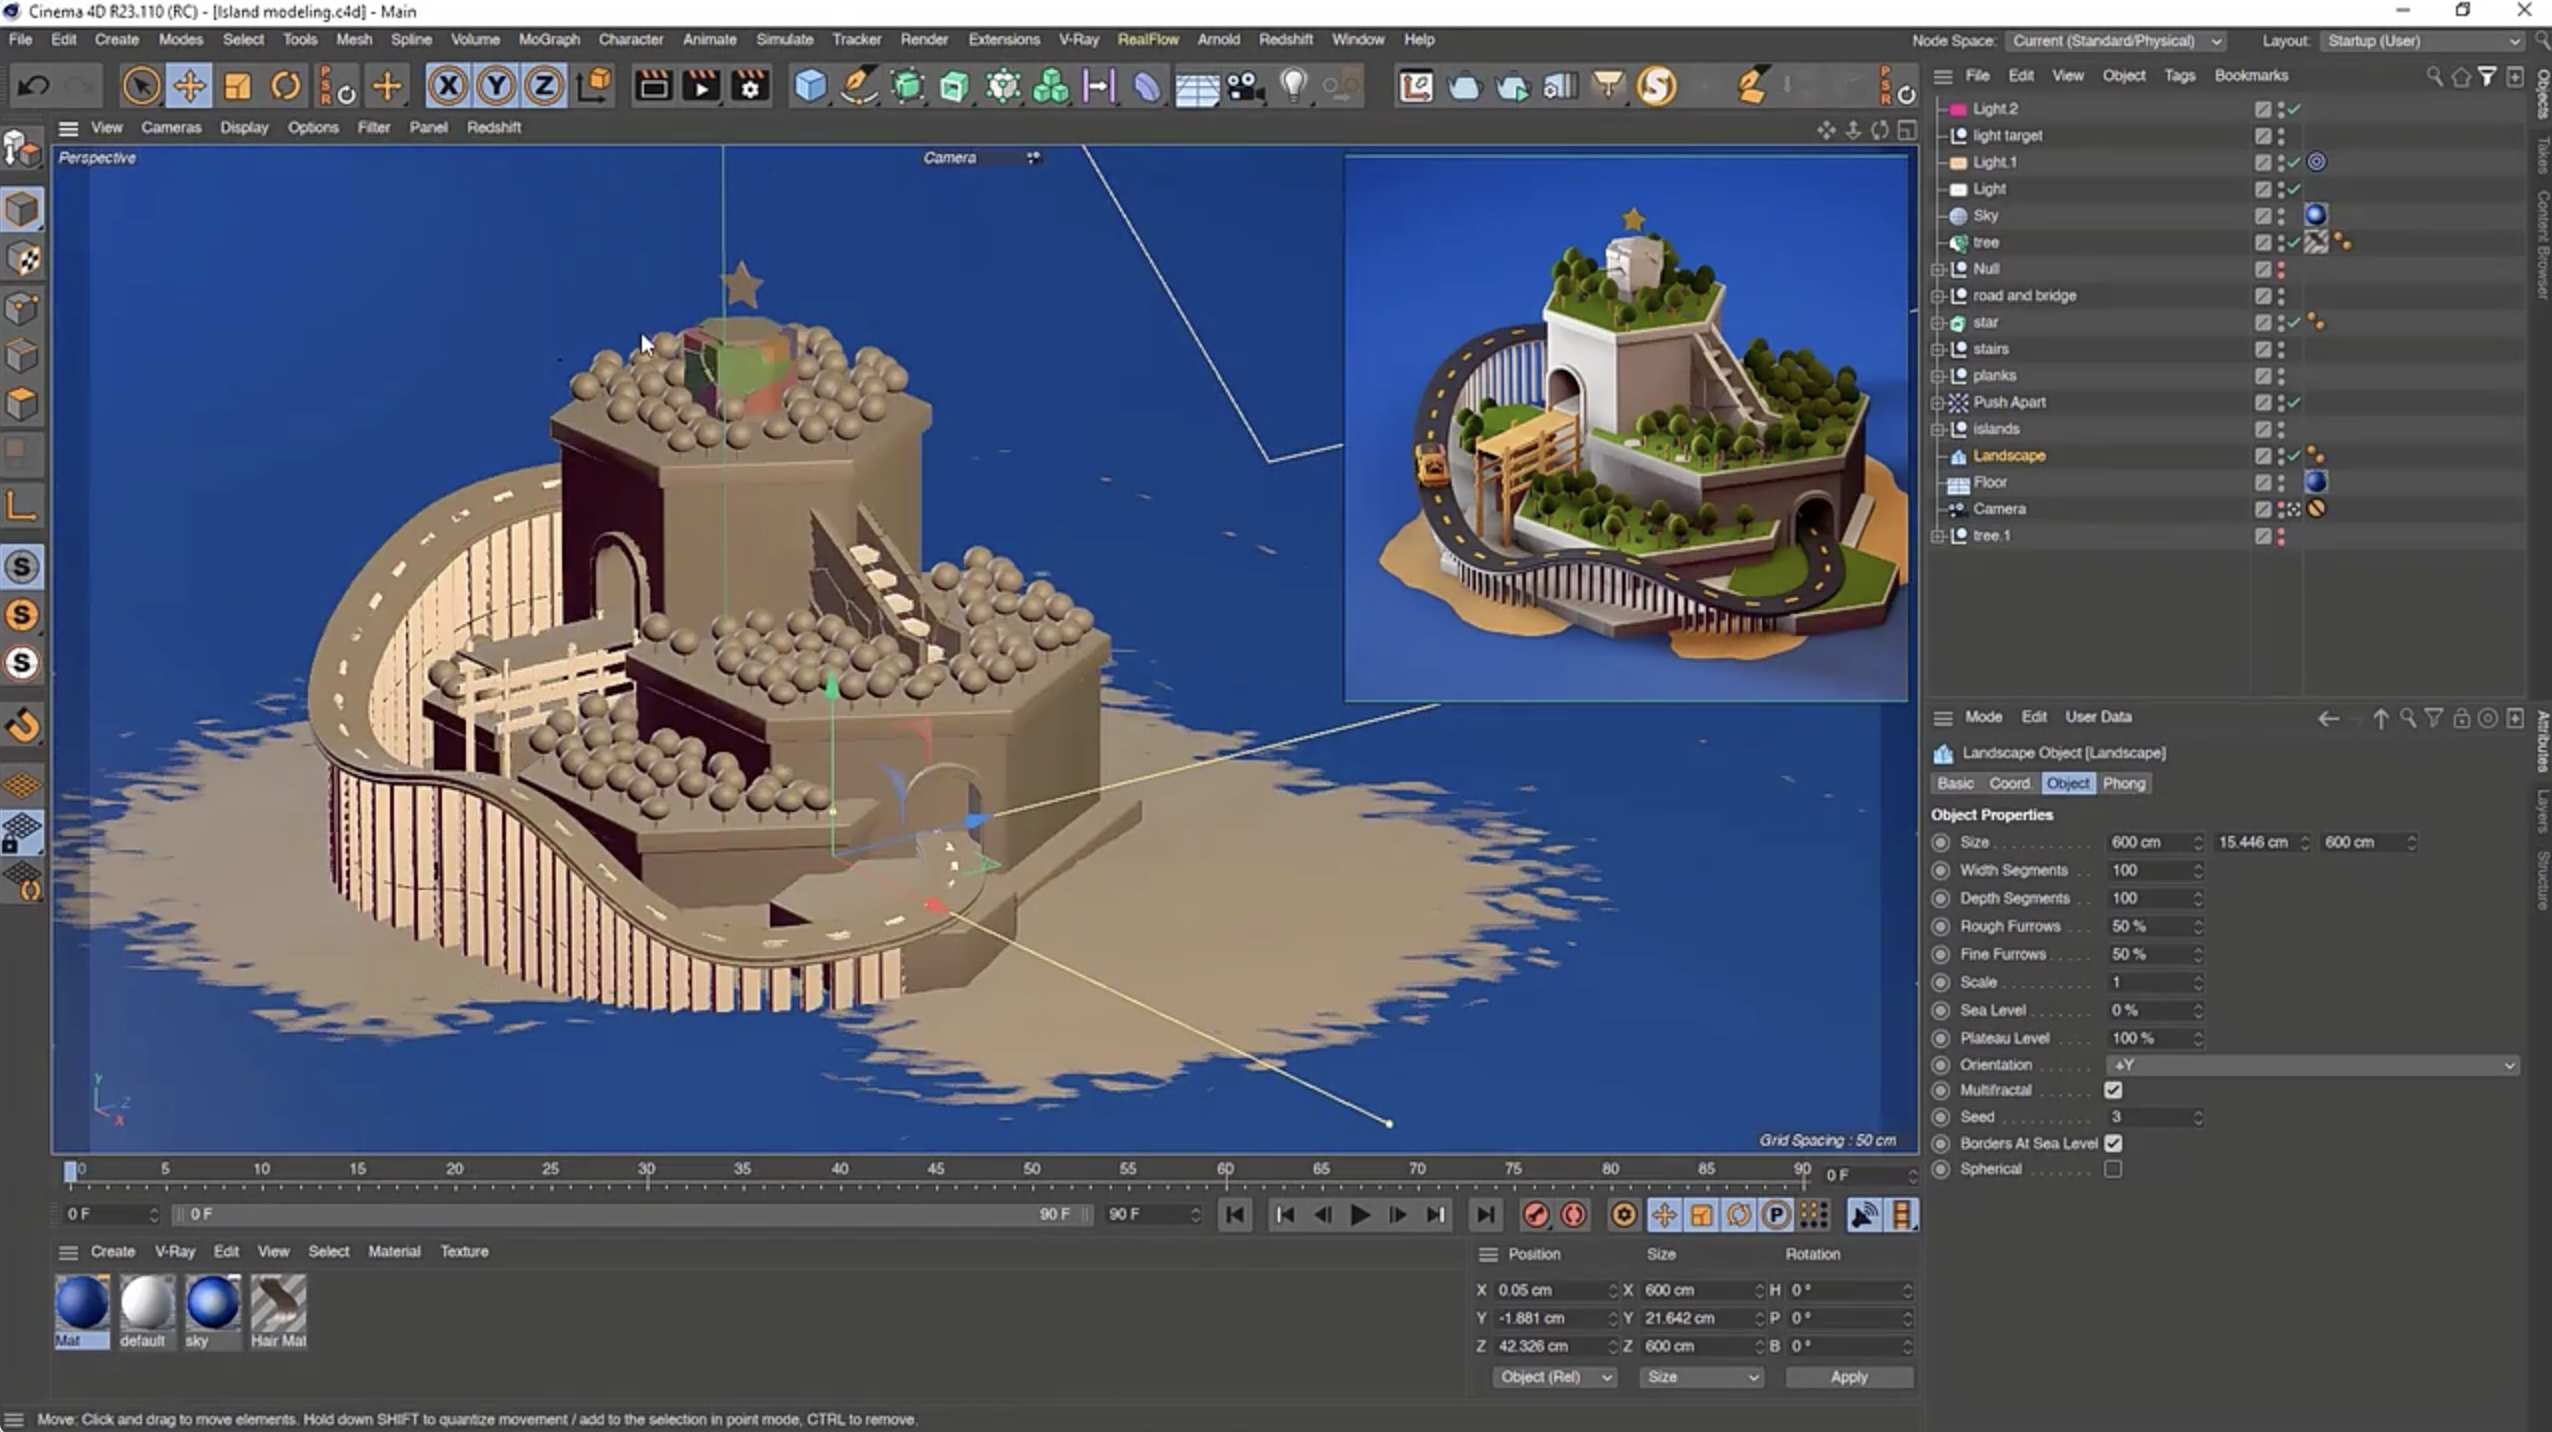Add a Cube primitive from the toolbar
2552x1432 pixels.
click(x=809, y=86)
